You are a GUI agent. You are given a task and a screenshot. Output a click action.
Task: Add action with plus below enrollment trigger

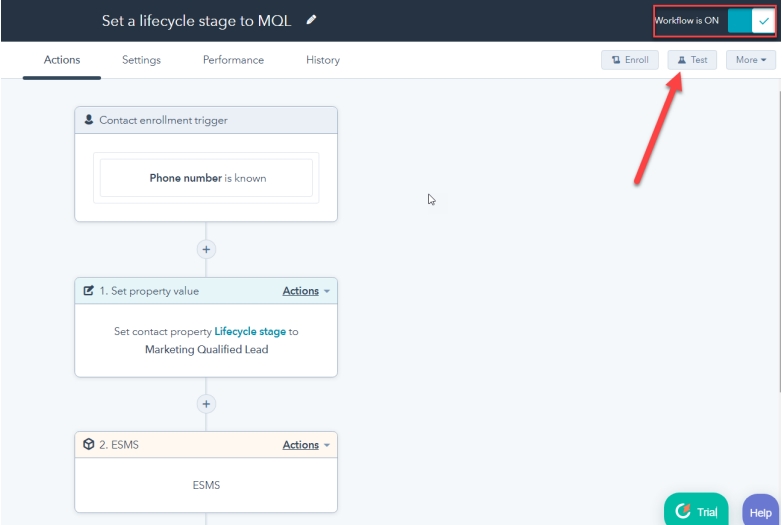click(x=206, y=249)
